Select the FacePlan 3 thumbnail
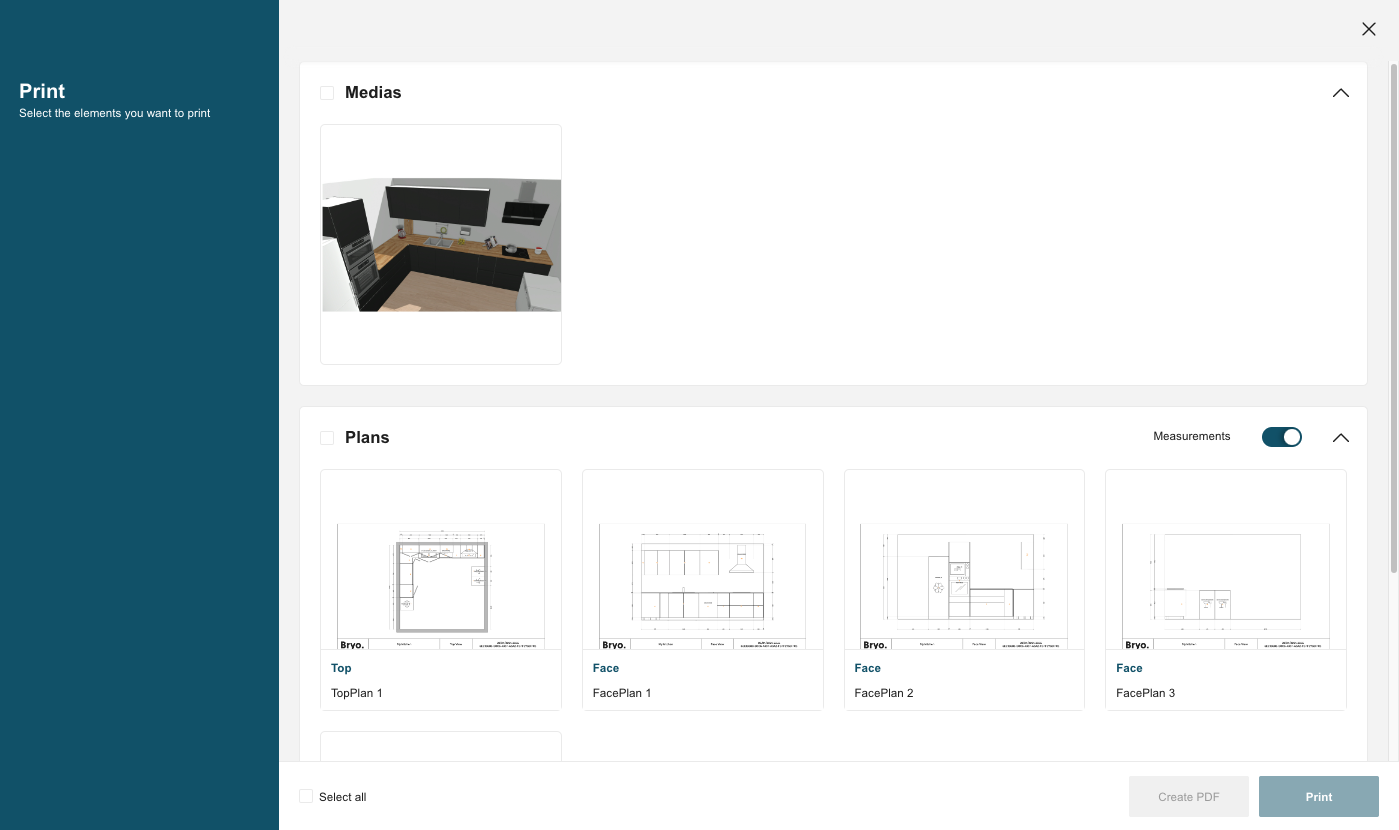The height and width of the screenshot is (830, 1399). [1225, 585]
